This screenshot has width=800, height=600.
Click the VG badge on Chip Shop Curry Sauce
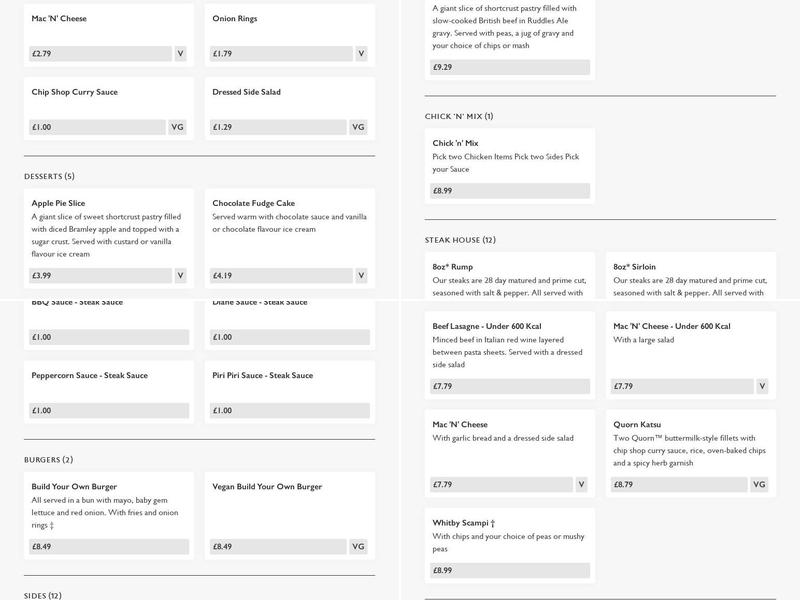coord(177,128)
